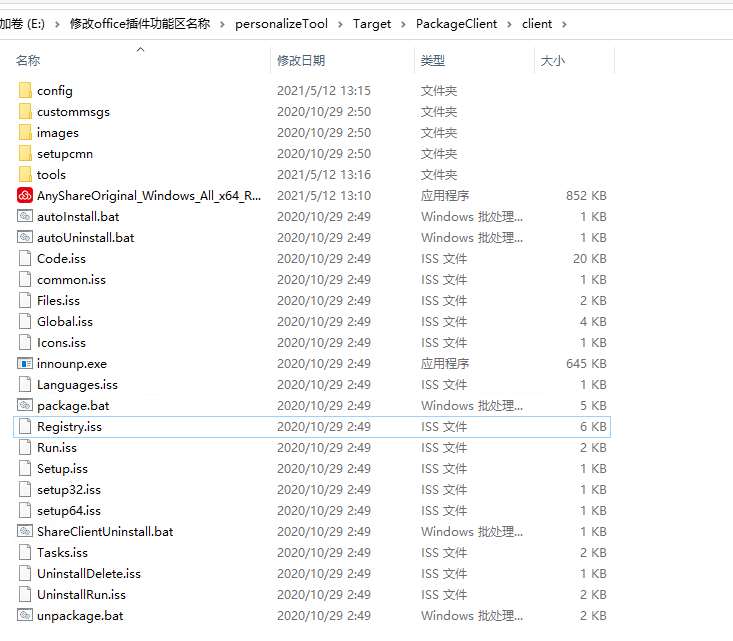
Task: Select the Code.iss file name
Action: coord(61,259)
